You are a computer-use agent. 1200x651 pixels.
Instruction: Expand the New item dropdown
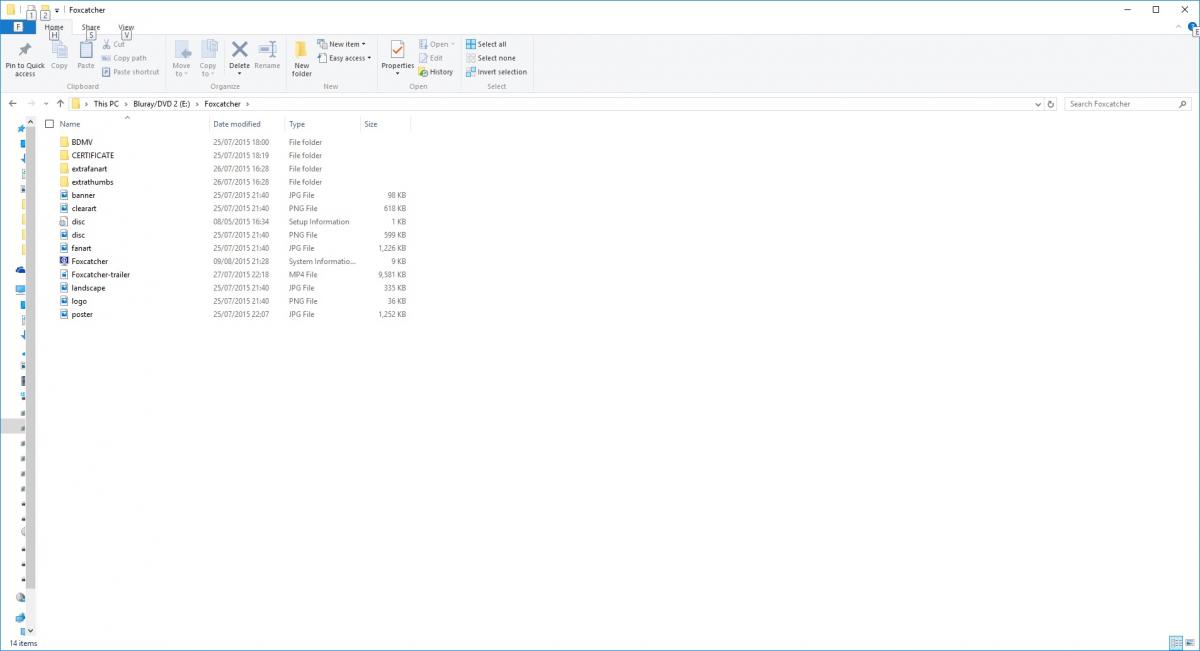[342, 44]
